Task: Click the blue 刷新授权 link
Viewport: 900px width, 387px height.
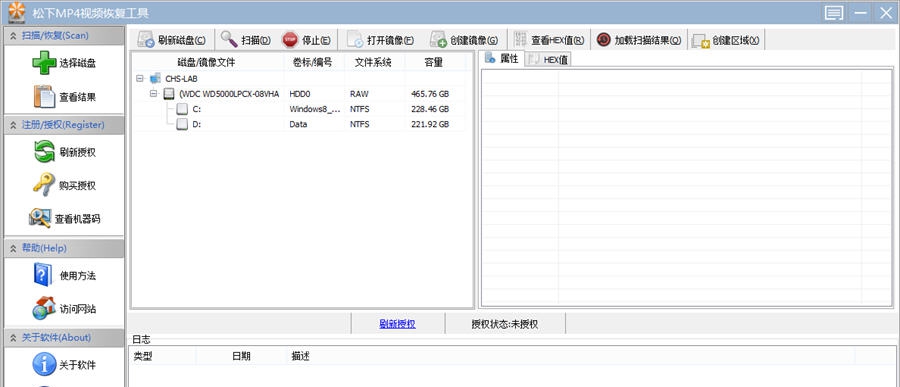Action: (x=397, y=324)
